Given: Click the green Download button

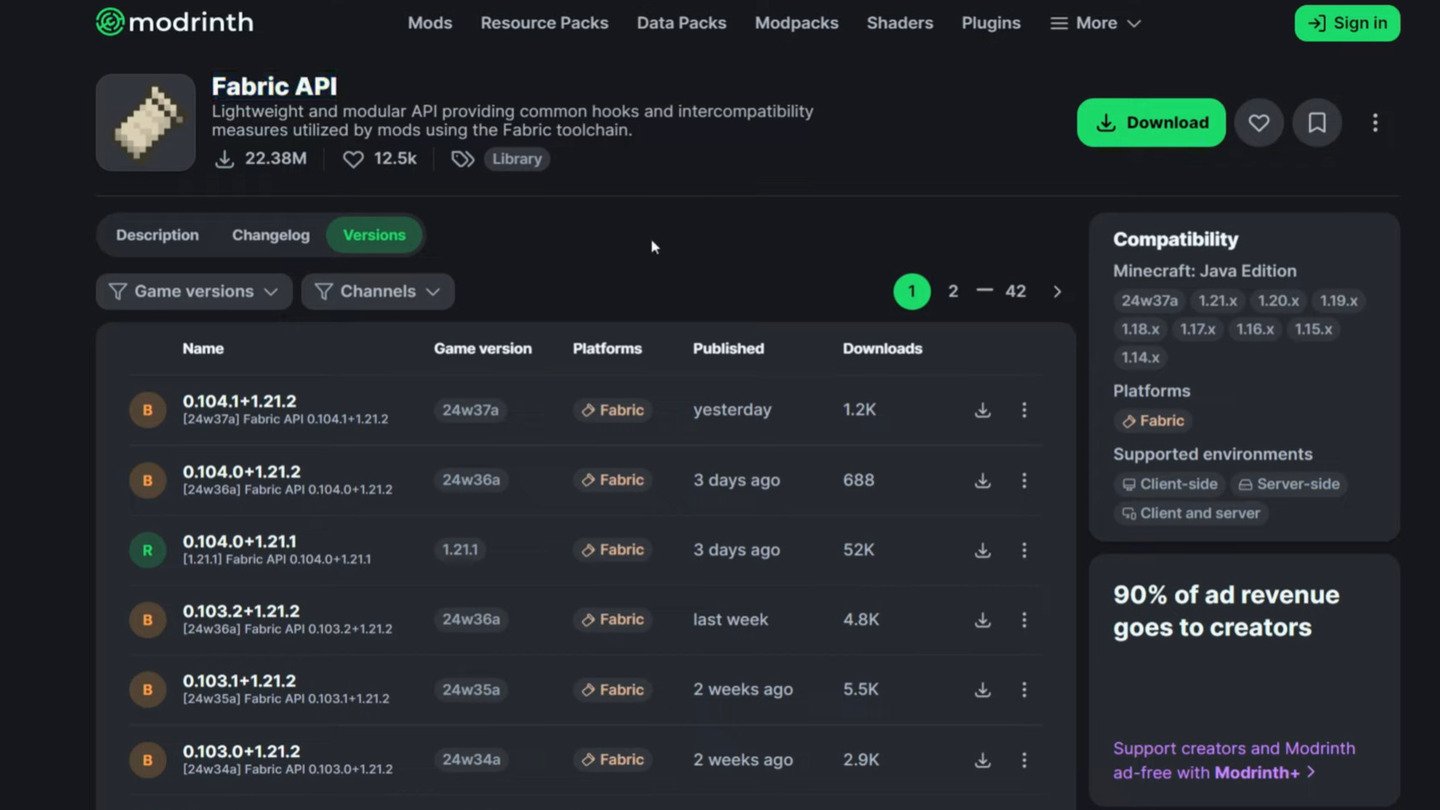Looking at the screenshot, I should [1151, 123].
